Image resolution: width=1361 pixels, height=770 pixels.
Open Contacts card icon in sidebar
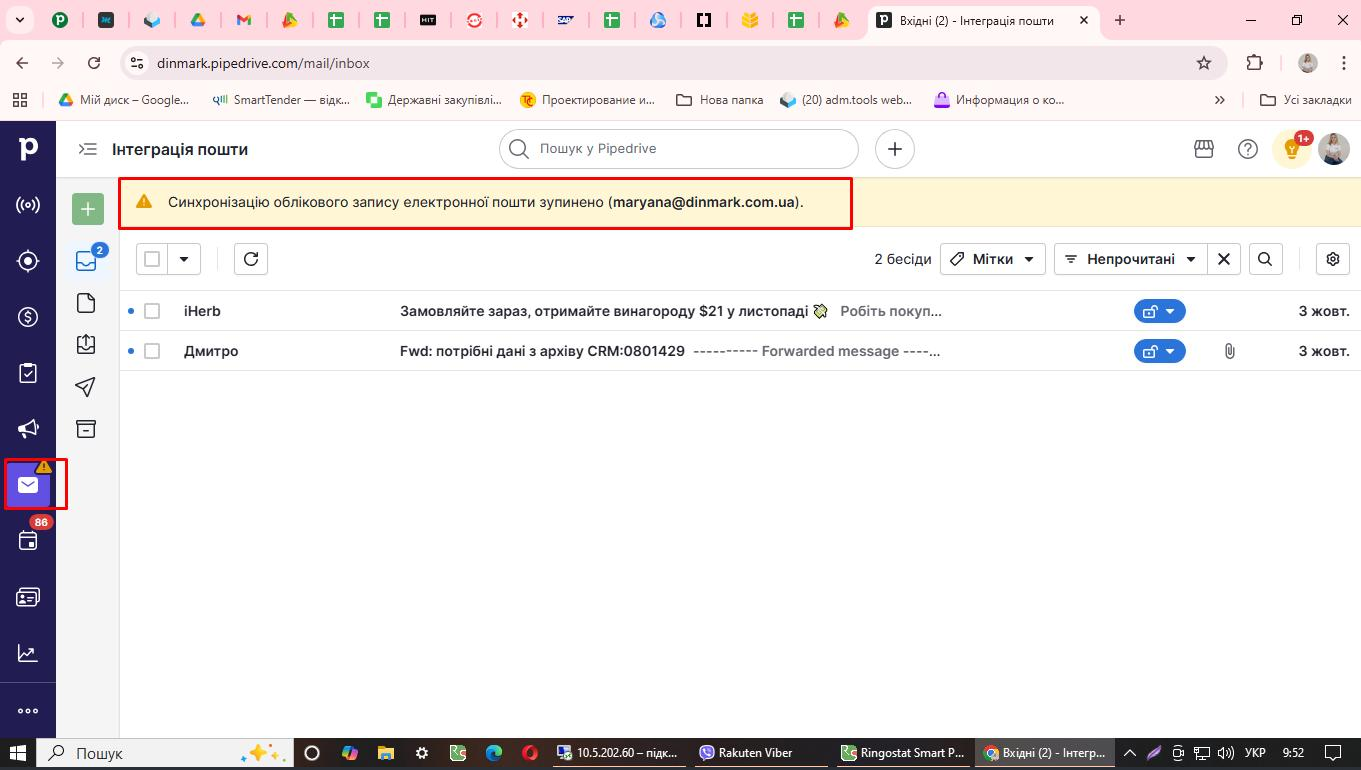pyautogui.click(x=28, y=597)
